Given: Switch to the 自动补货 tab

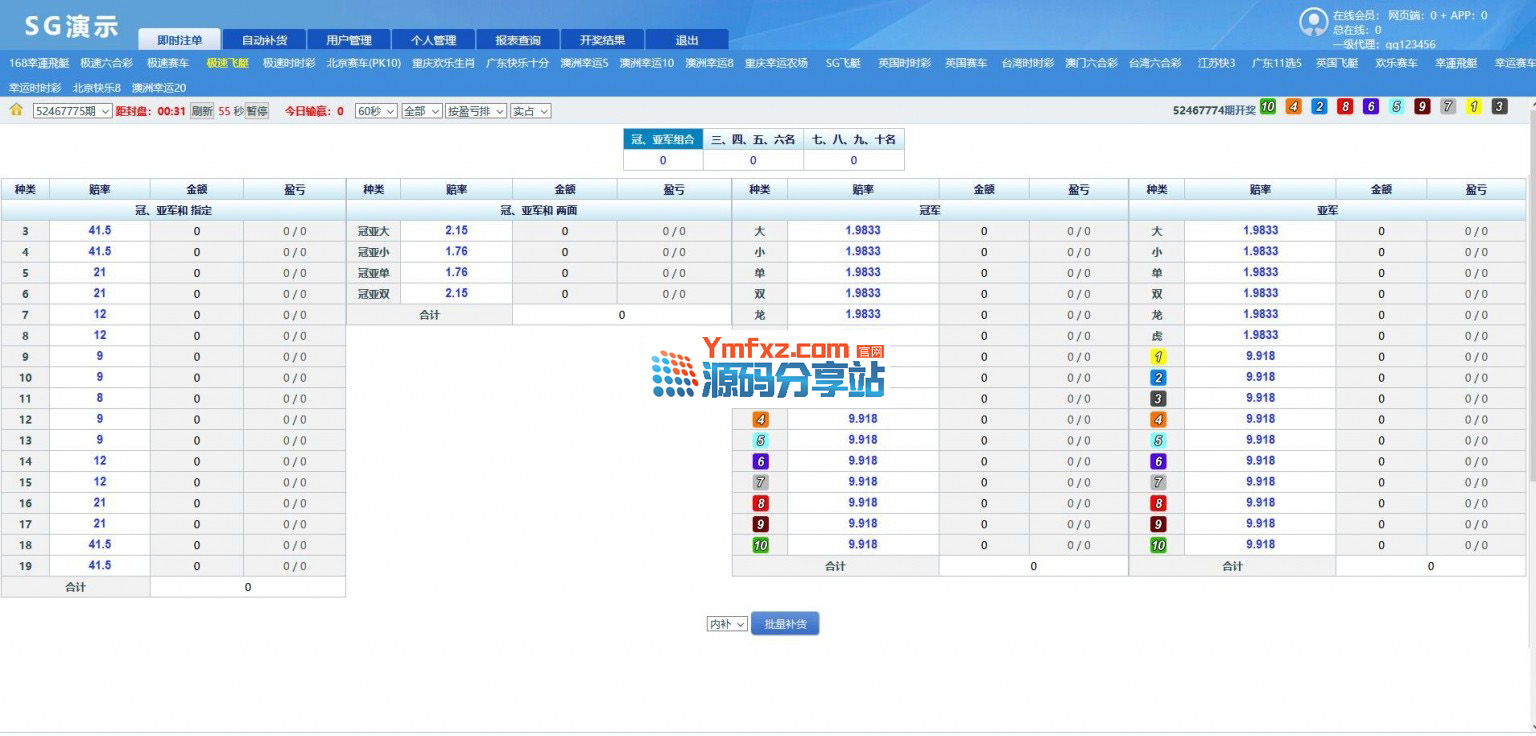Looking at the screenshot, I should pyautogui.click(x=264, y=40).
